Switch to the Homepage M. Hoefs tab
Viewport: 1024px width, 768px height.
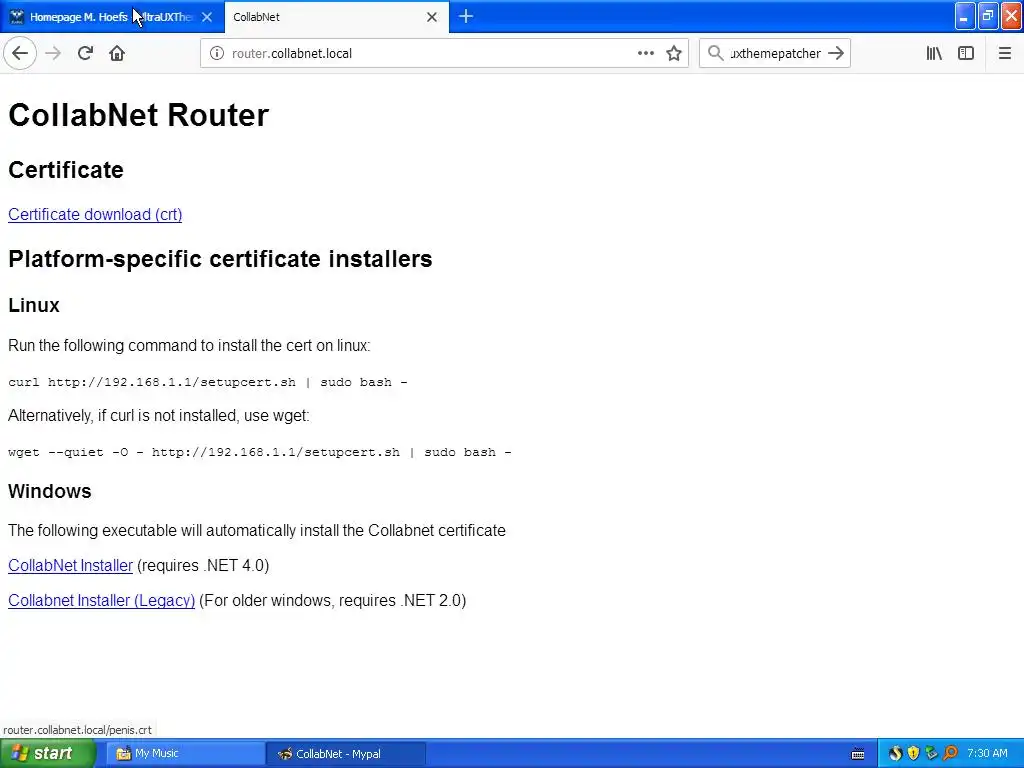[x=112, y=17]
